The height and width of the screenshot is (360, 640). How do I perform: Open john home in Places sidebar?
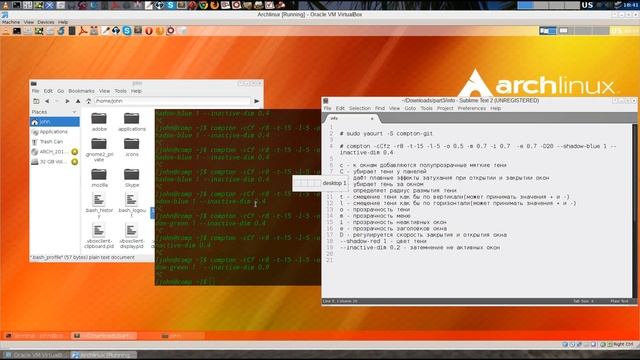click(x=54, y=122)
